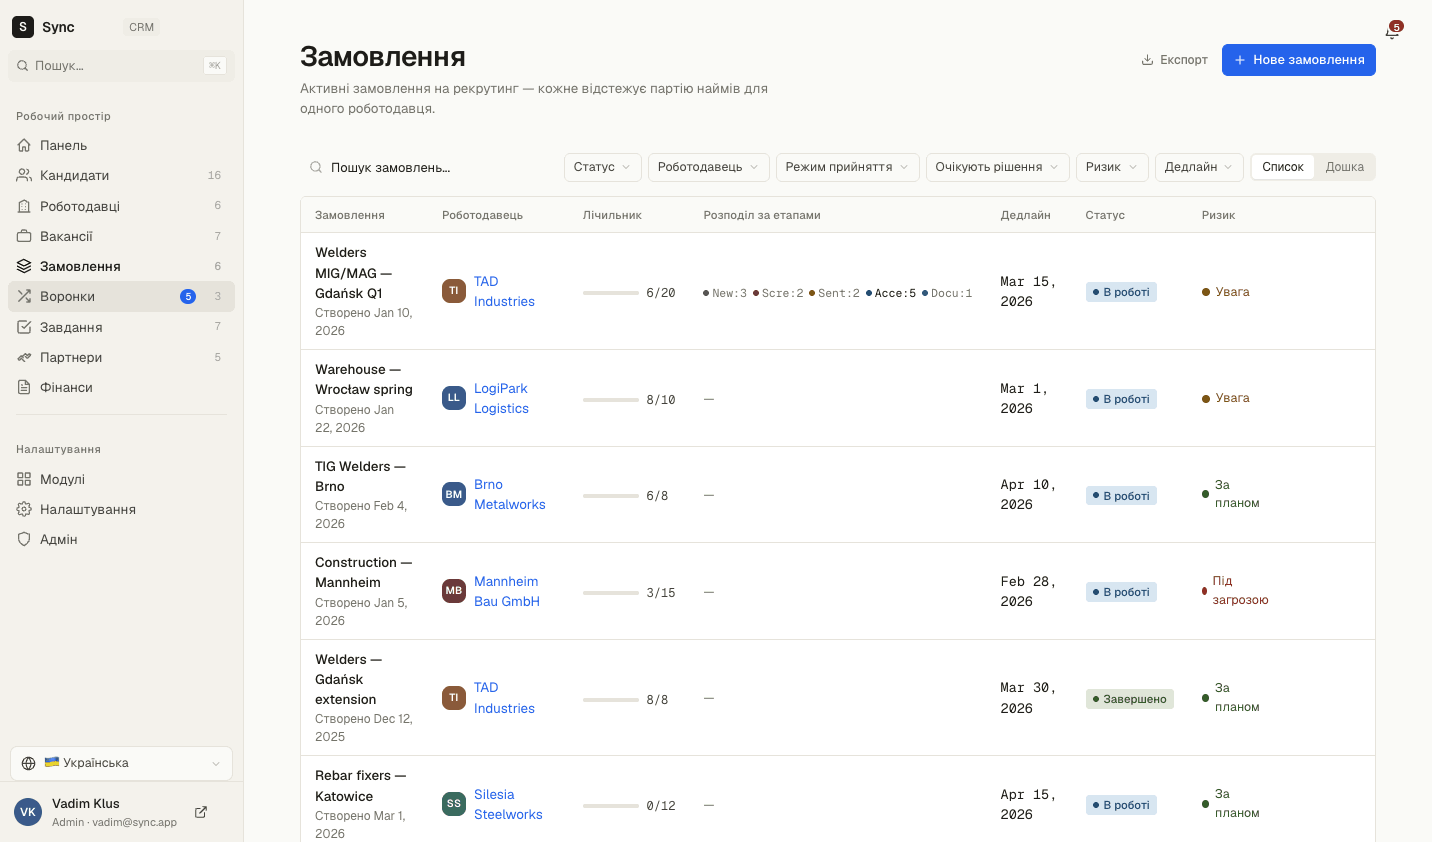Switch to Дошка view
Image resolution: width=1432 pixels, height=842 pixels.
[1345, 167]
